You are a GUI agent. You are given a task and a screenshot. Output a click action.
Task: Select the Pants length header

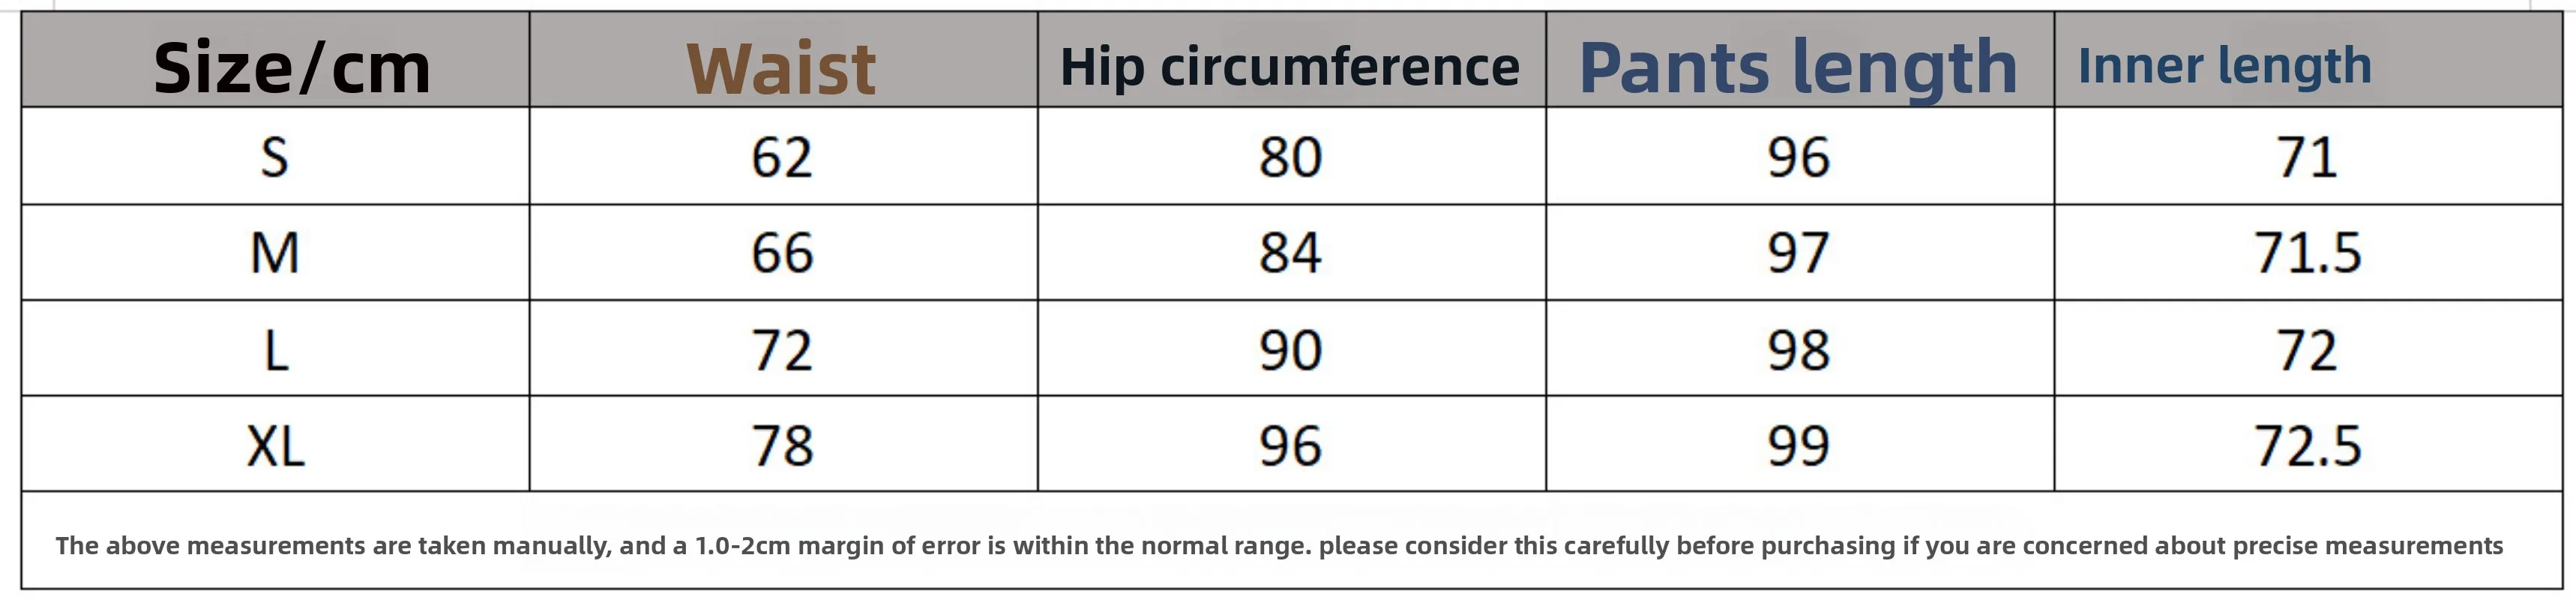(1797, 67)
